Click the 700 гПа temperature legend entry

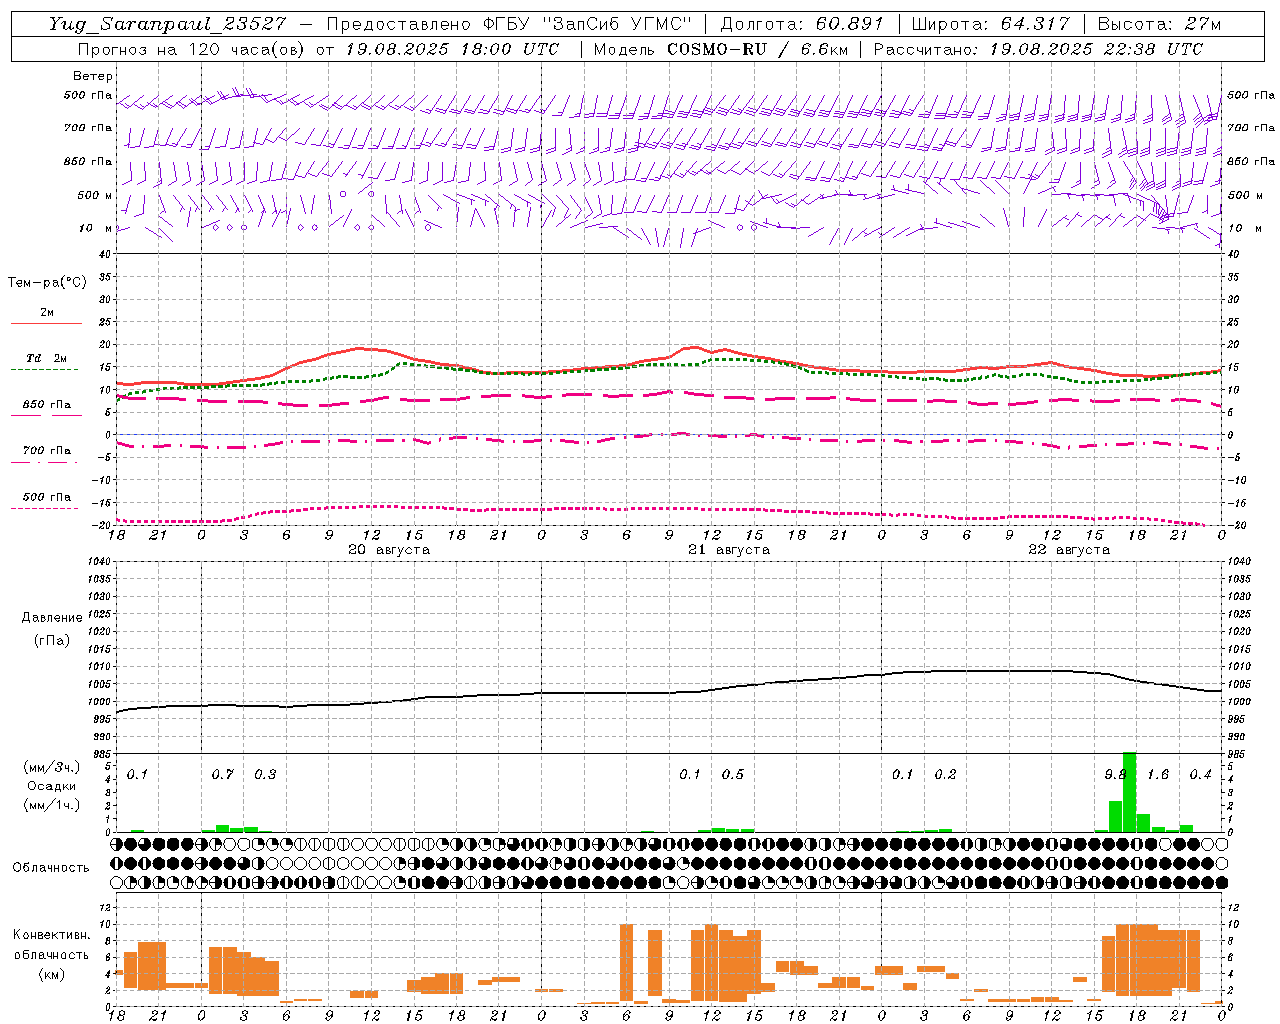click(x=46, y=451)
